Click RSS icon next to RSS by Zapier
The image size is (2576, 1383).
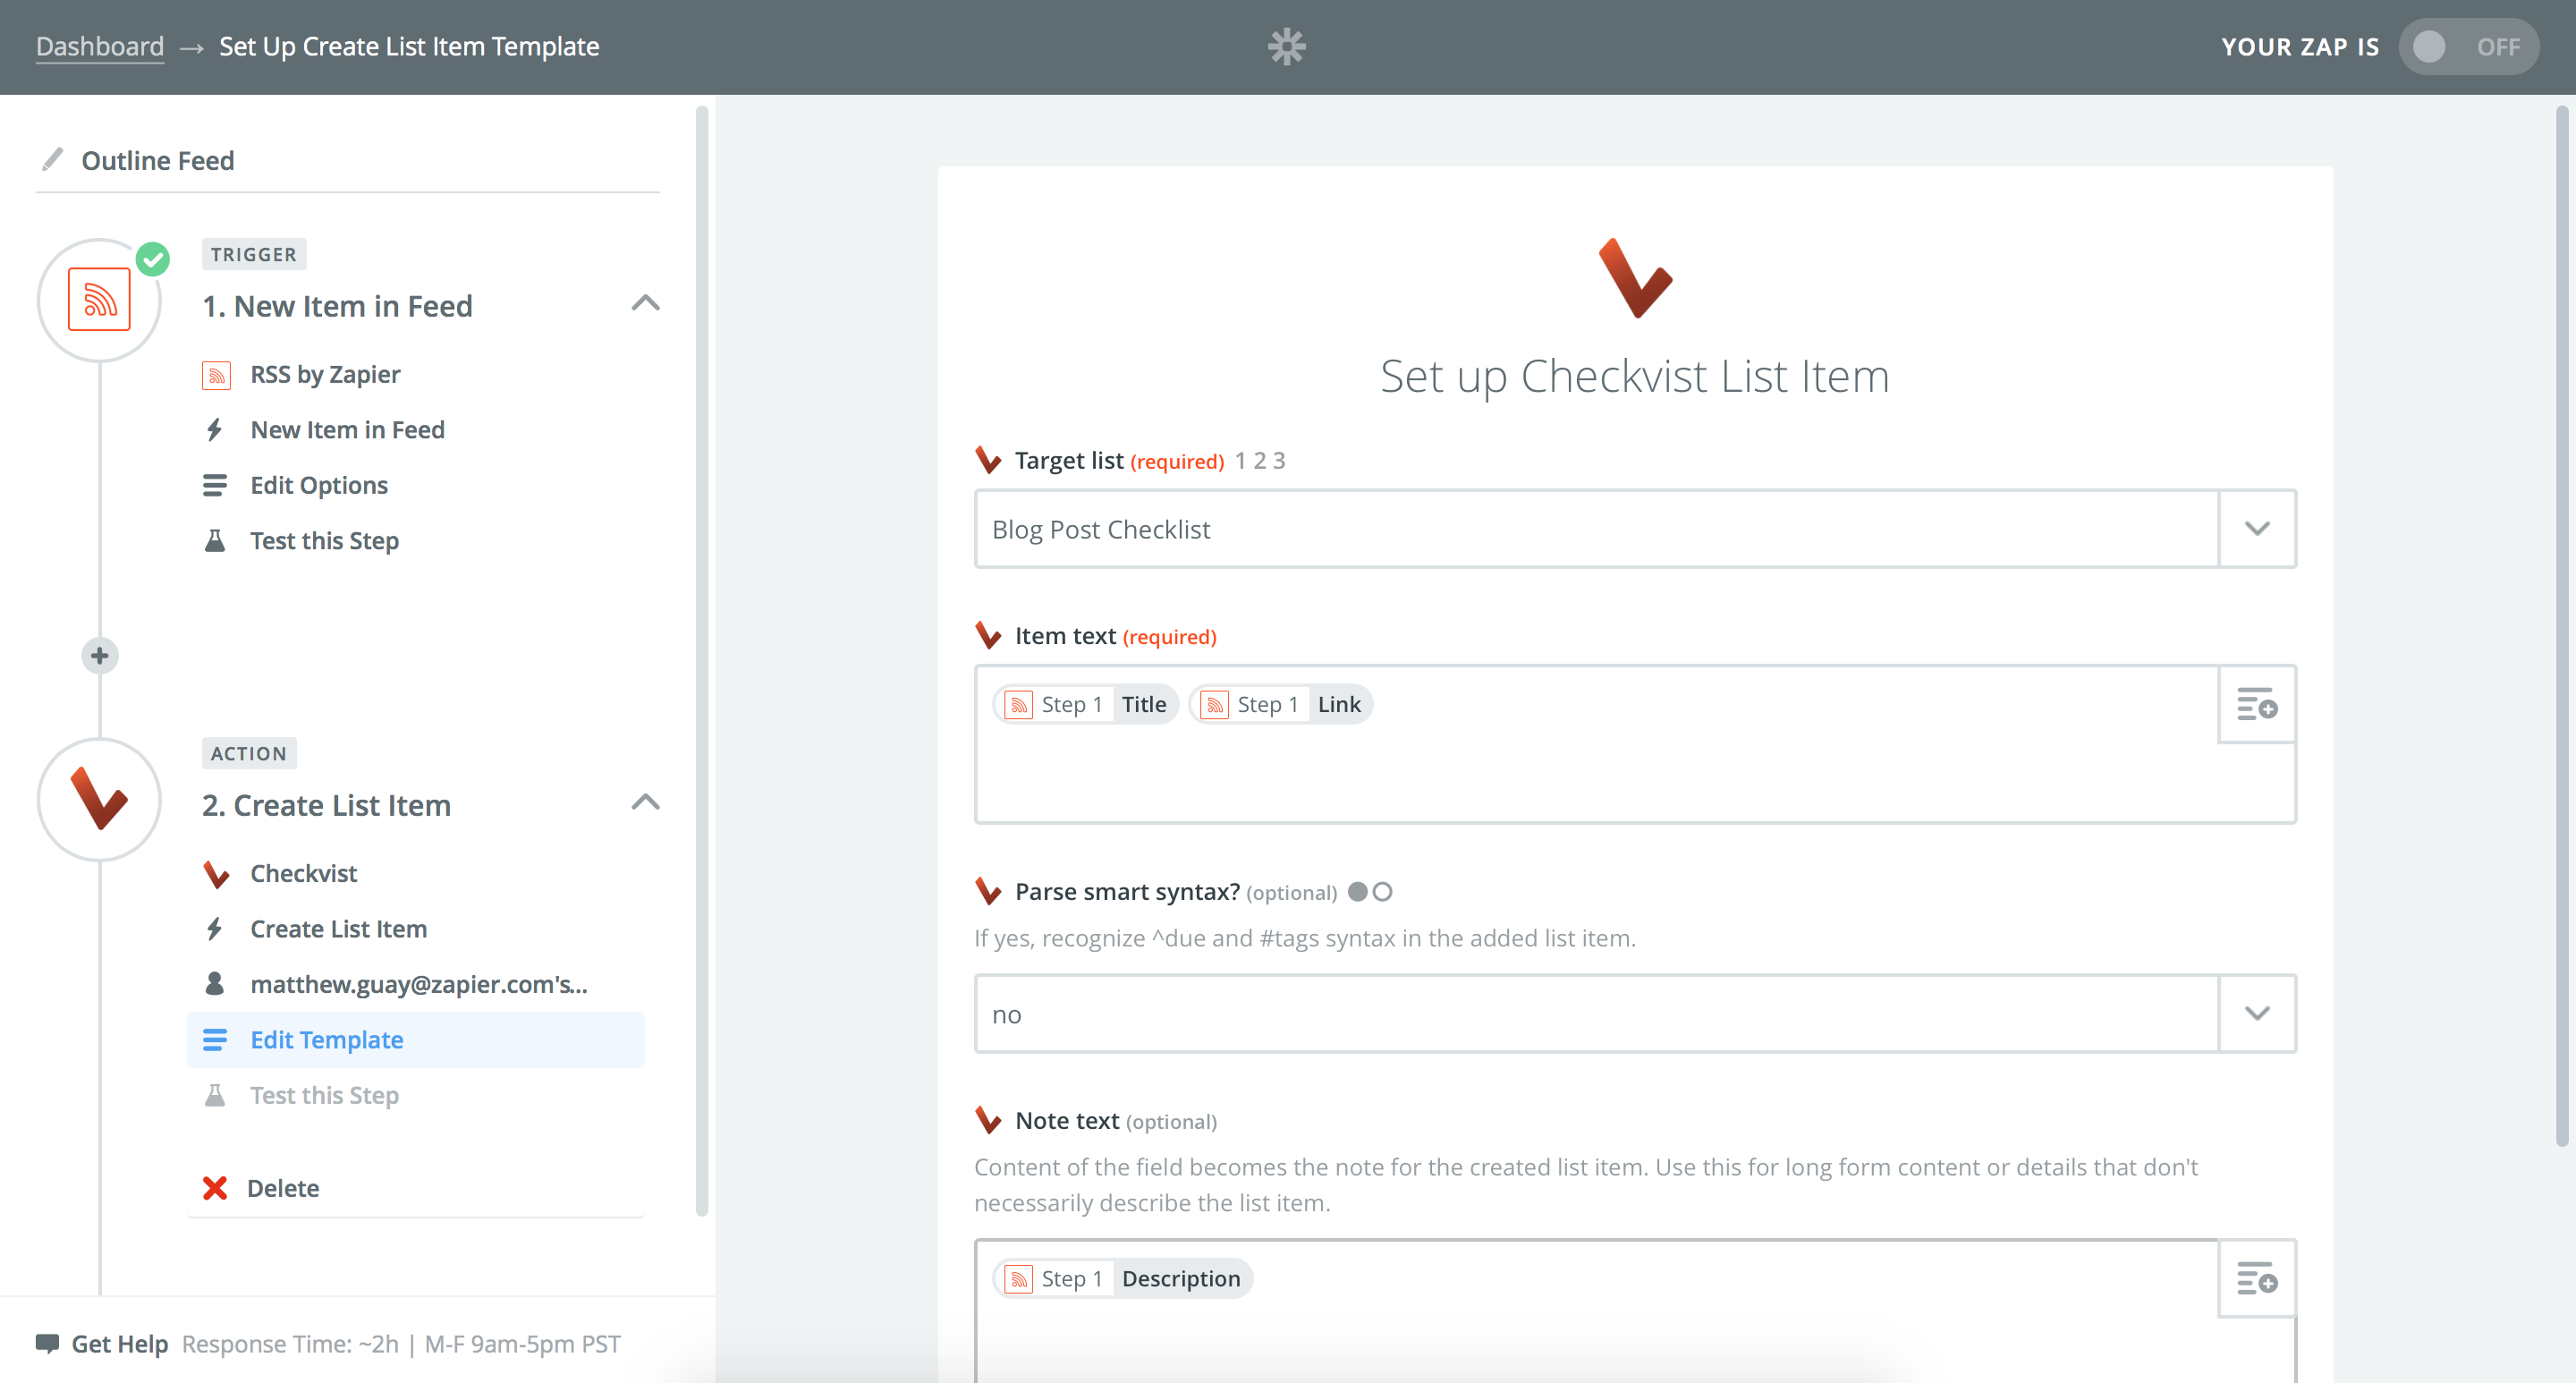pyautogui.click(x=216, y=375)
